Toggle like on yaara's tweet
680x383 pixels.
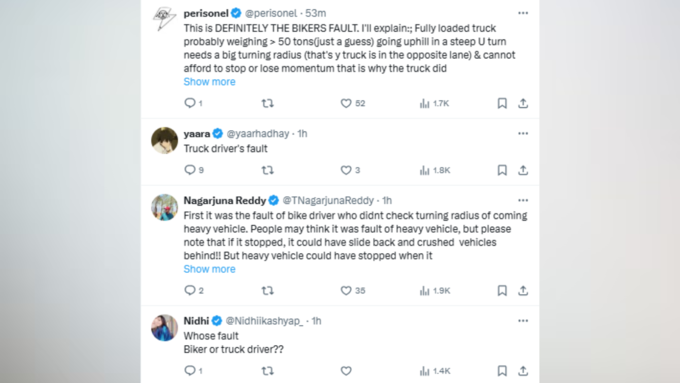346,170
